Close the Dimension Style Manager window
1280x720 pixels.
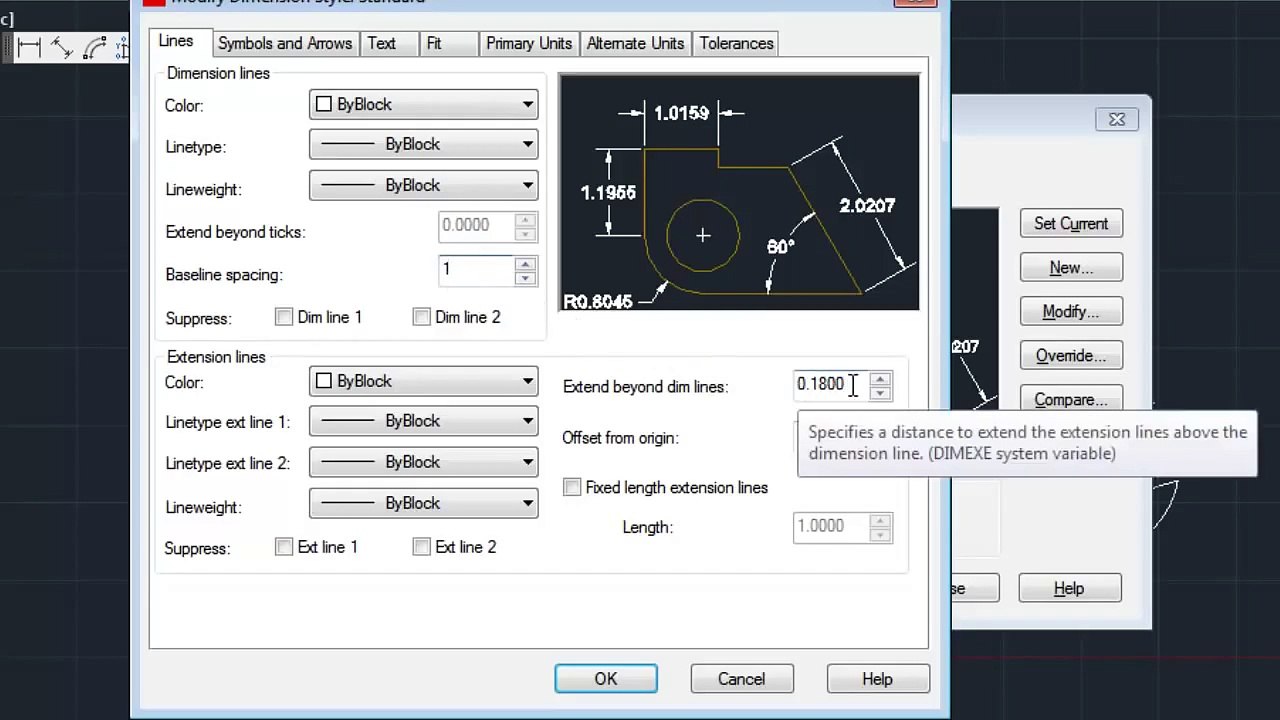click(x=1117, y=120)
